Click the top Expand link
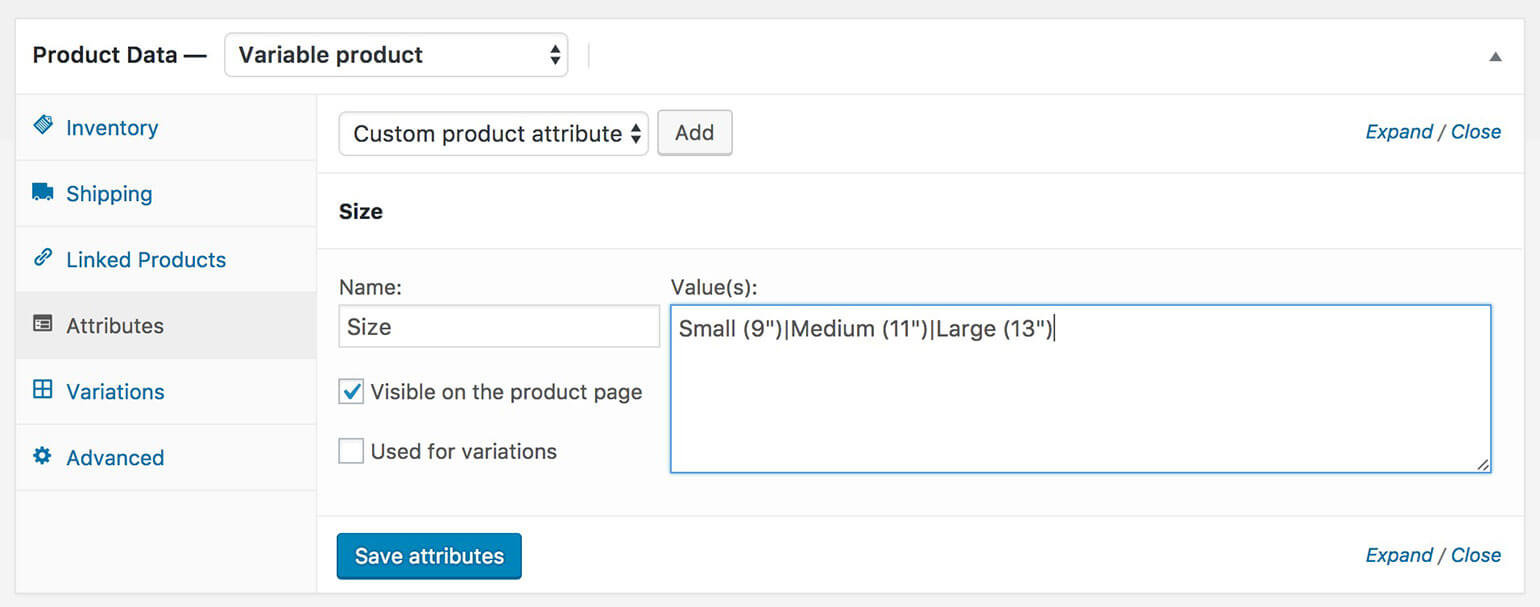Screen dimensions: 1540x607 [1398, 132]
